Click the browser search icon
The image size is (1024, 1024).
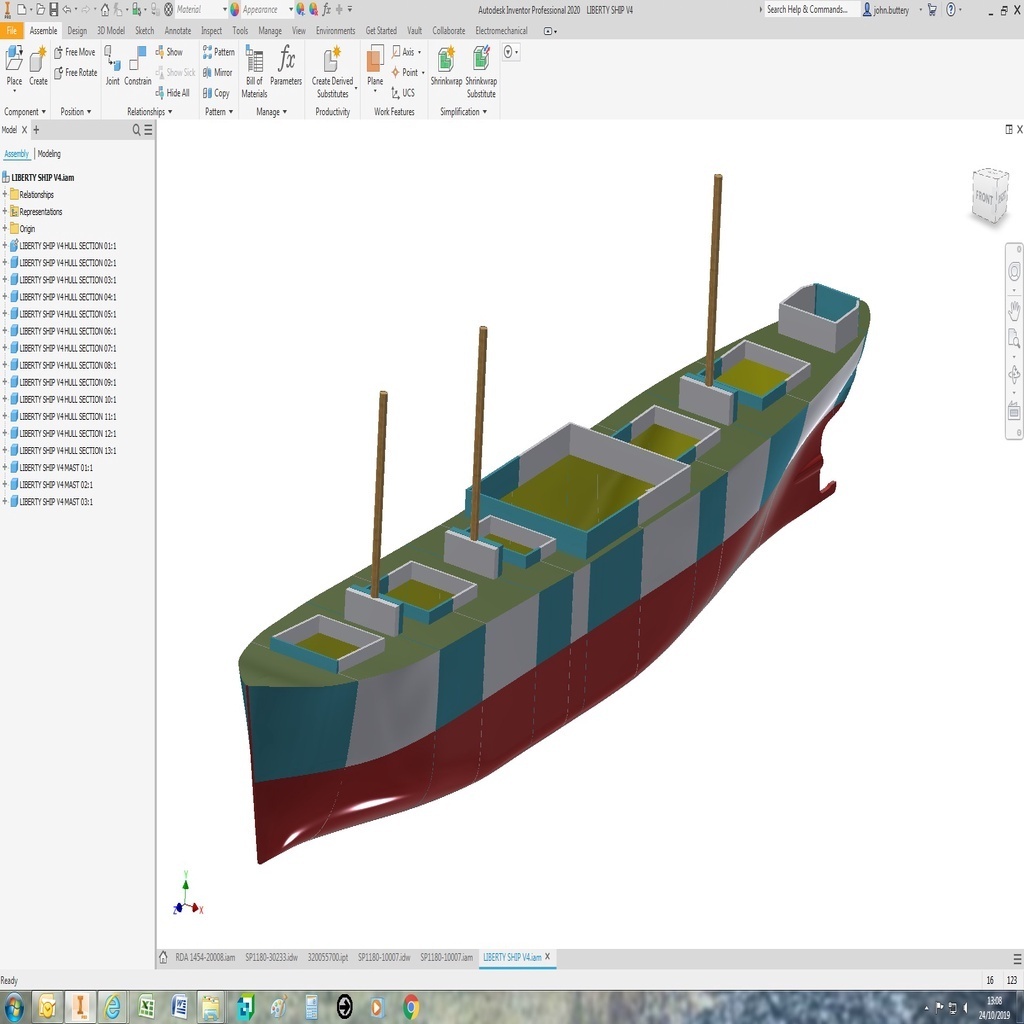click(x=136, y=130)
